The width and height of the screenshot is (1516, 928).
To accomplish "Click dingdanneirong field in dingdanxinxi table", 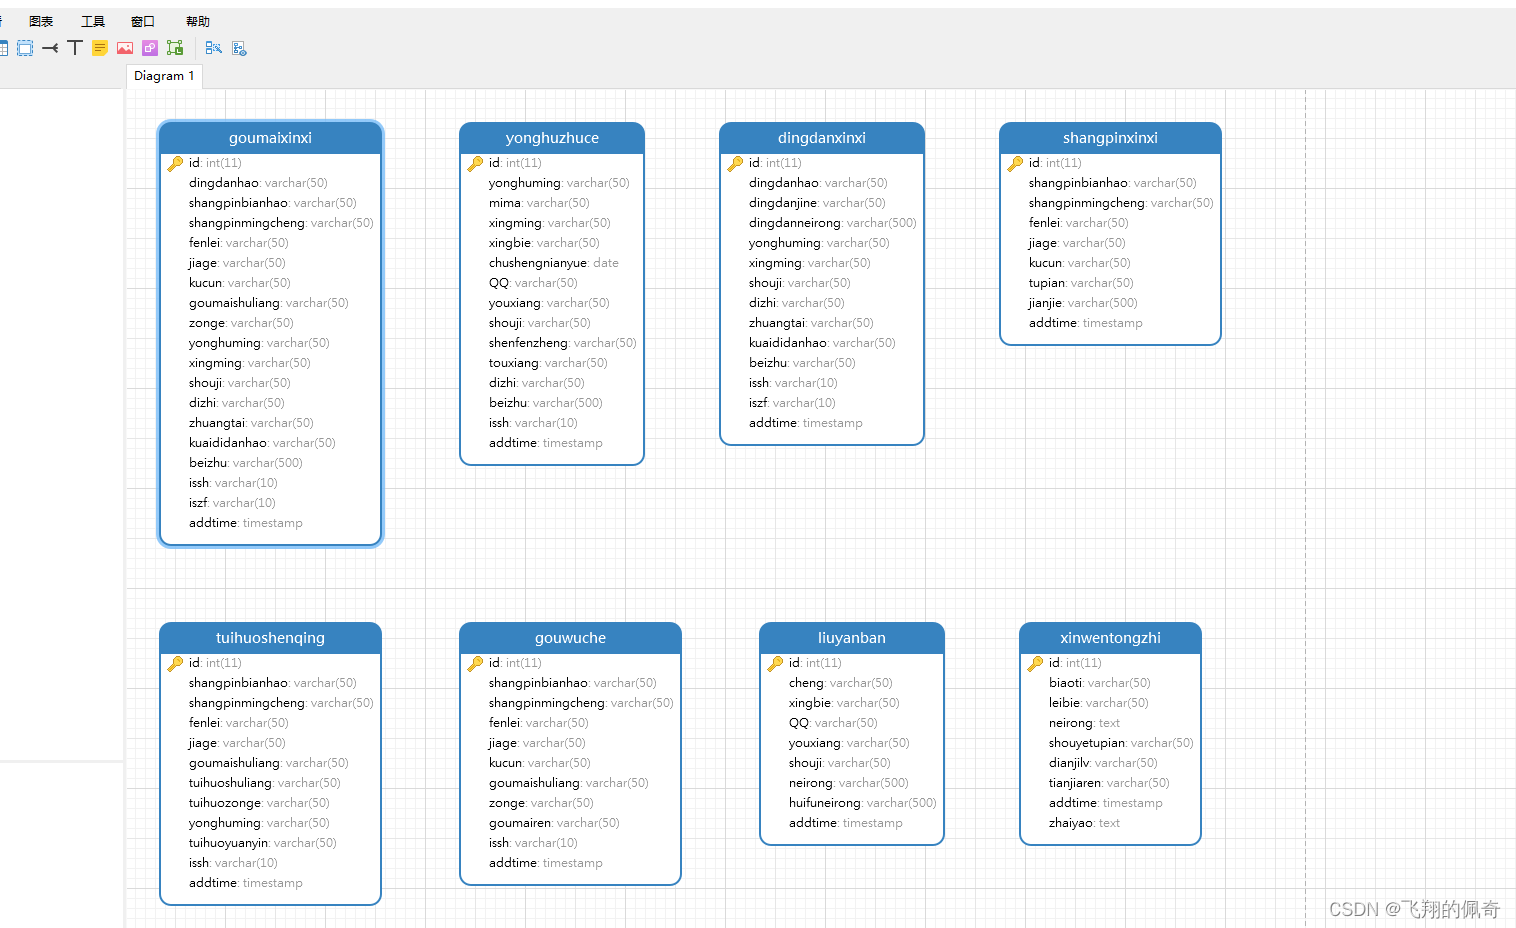I will 832,223.
